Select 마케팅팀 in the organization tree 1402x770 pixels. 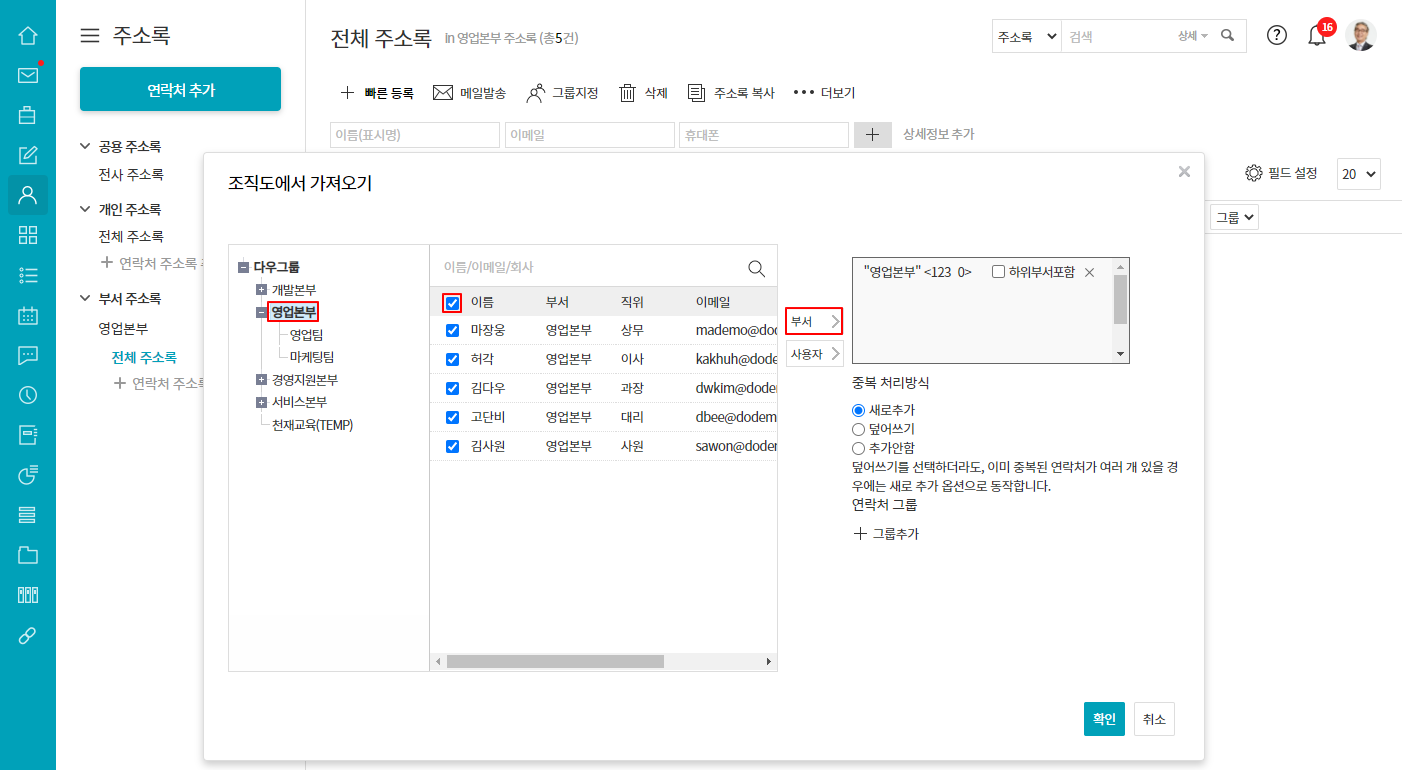coord(311,357)
